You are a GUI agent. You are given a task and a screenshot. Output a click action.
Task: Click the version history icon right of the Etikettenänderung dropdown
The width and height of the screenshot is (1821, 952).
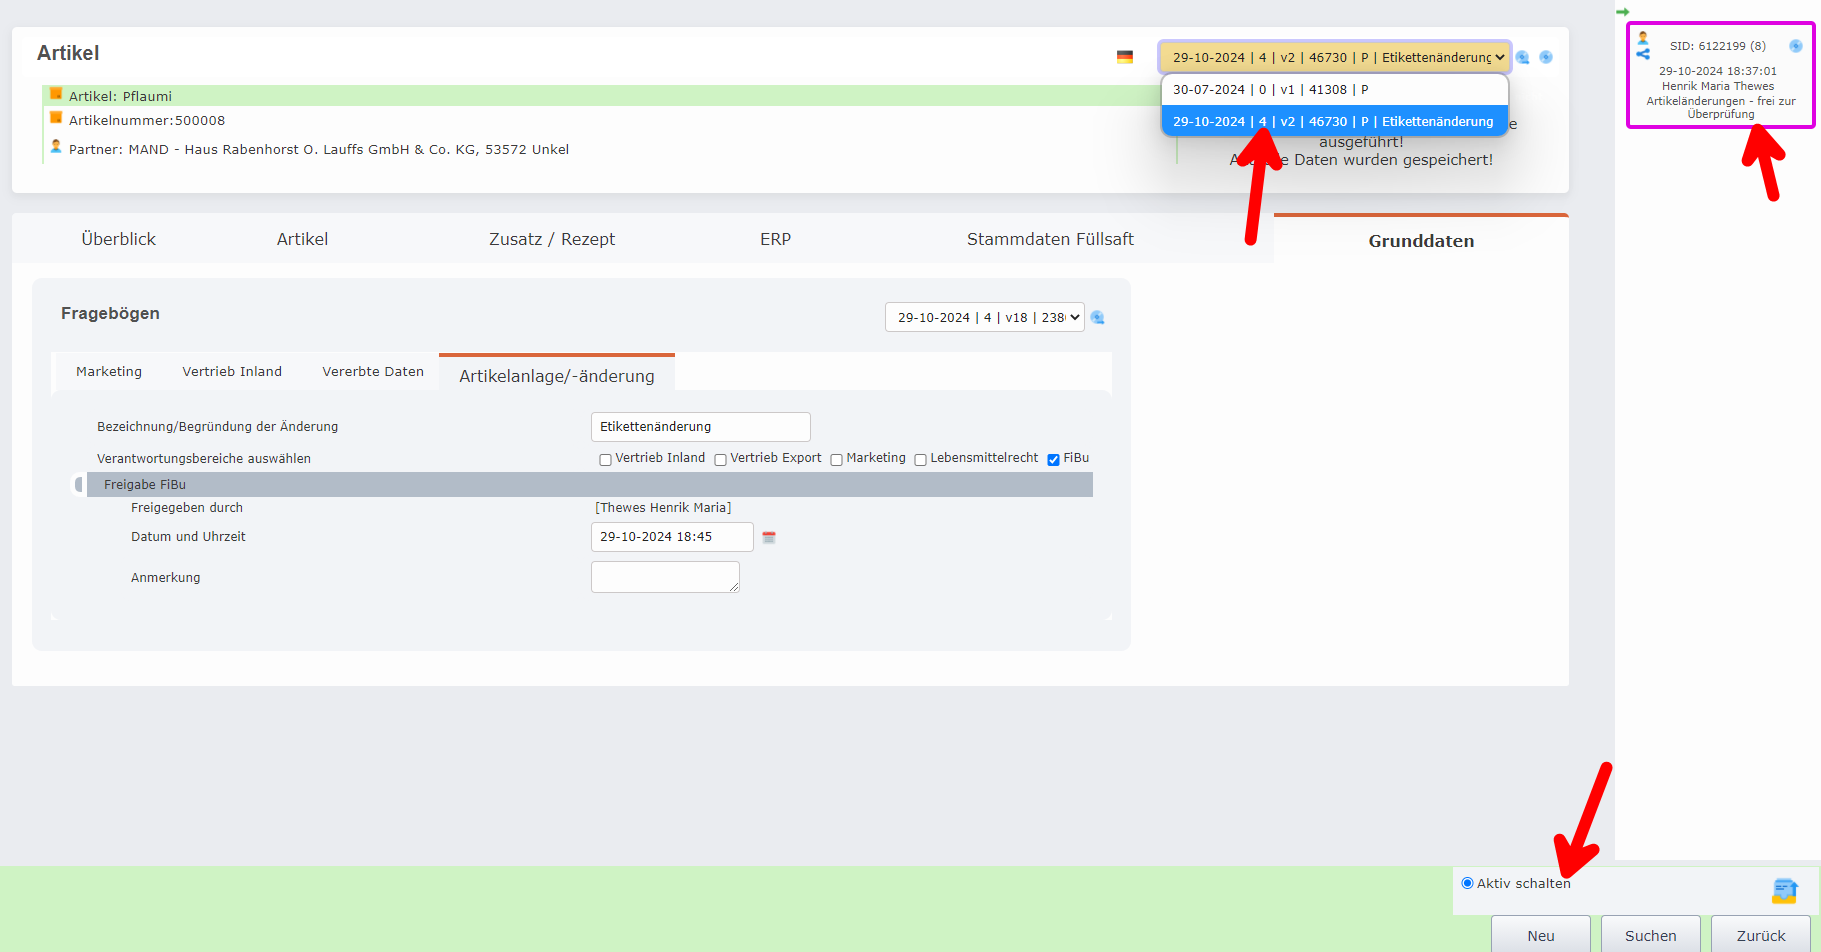(x=1523, y=57)
